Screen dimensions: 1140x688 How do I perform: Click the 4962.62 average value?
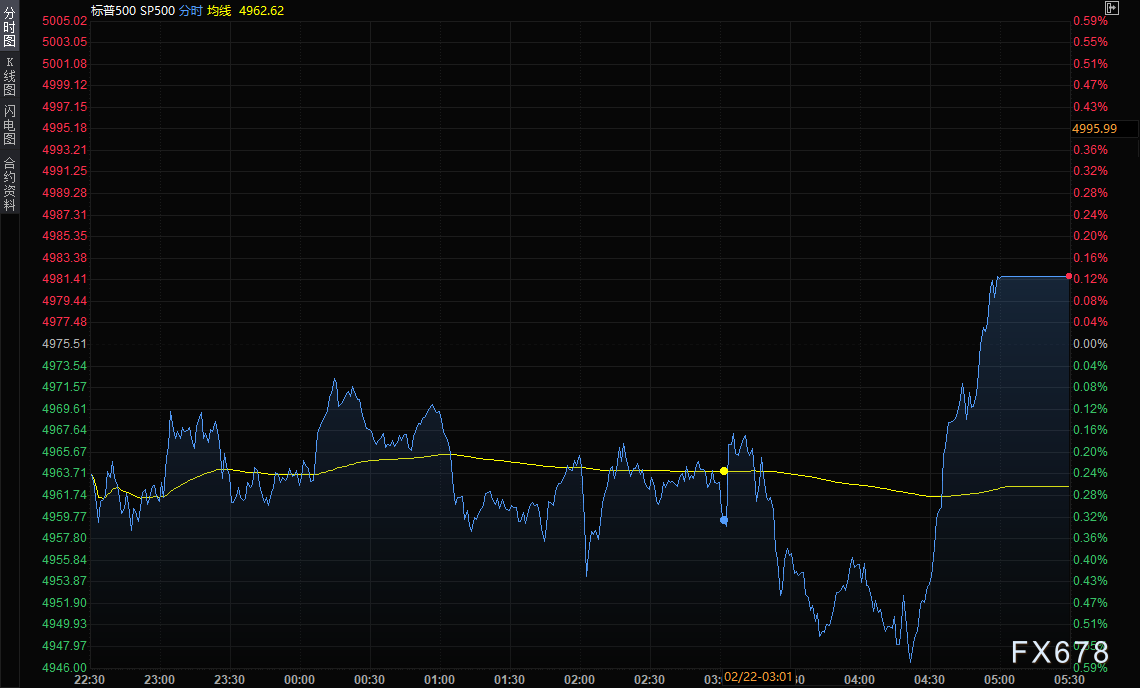[x=261, y=10]
